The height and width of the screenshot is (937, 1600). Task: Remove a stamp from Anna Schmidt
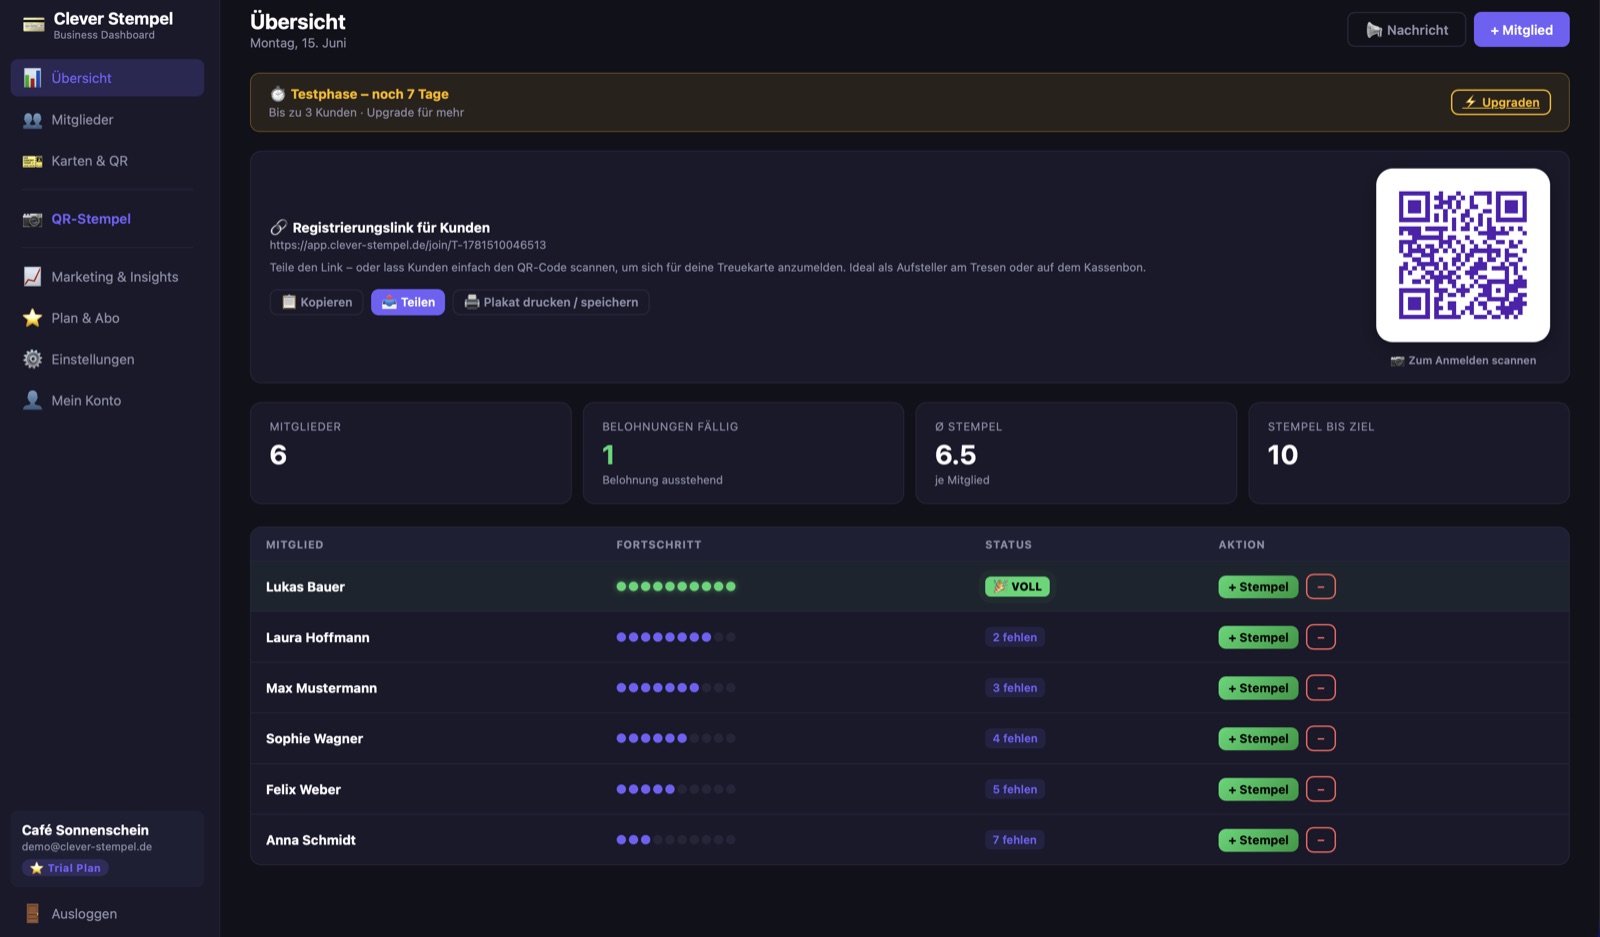click(x=1321, y=840)
